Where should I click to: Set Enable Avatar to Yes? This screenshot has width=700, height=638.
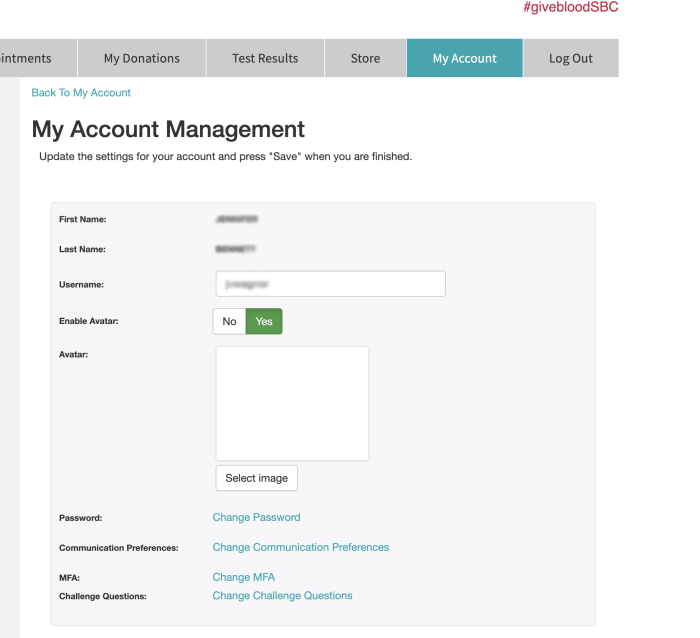click(264, 321)
